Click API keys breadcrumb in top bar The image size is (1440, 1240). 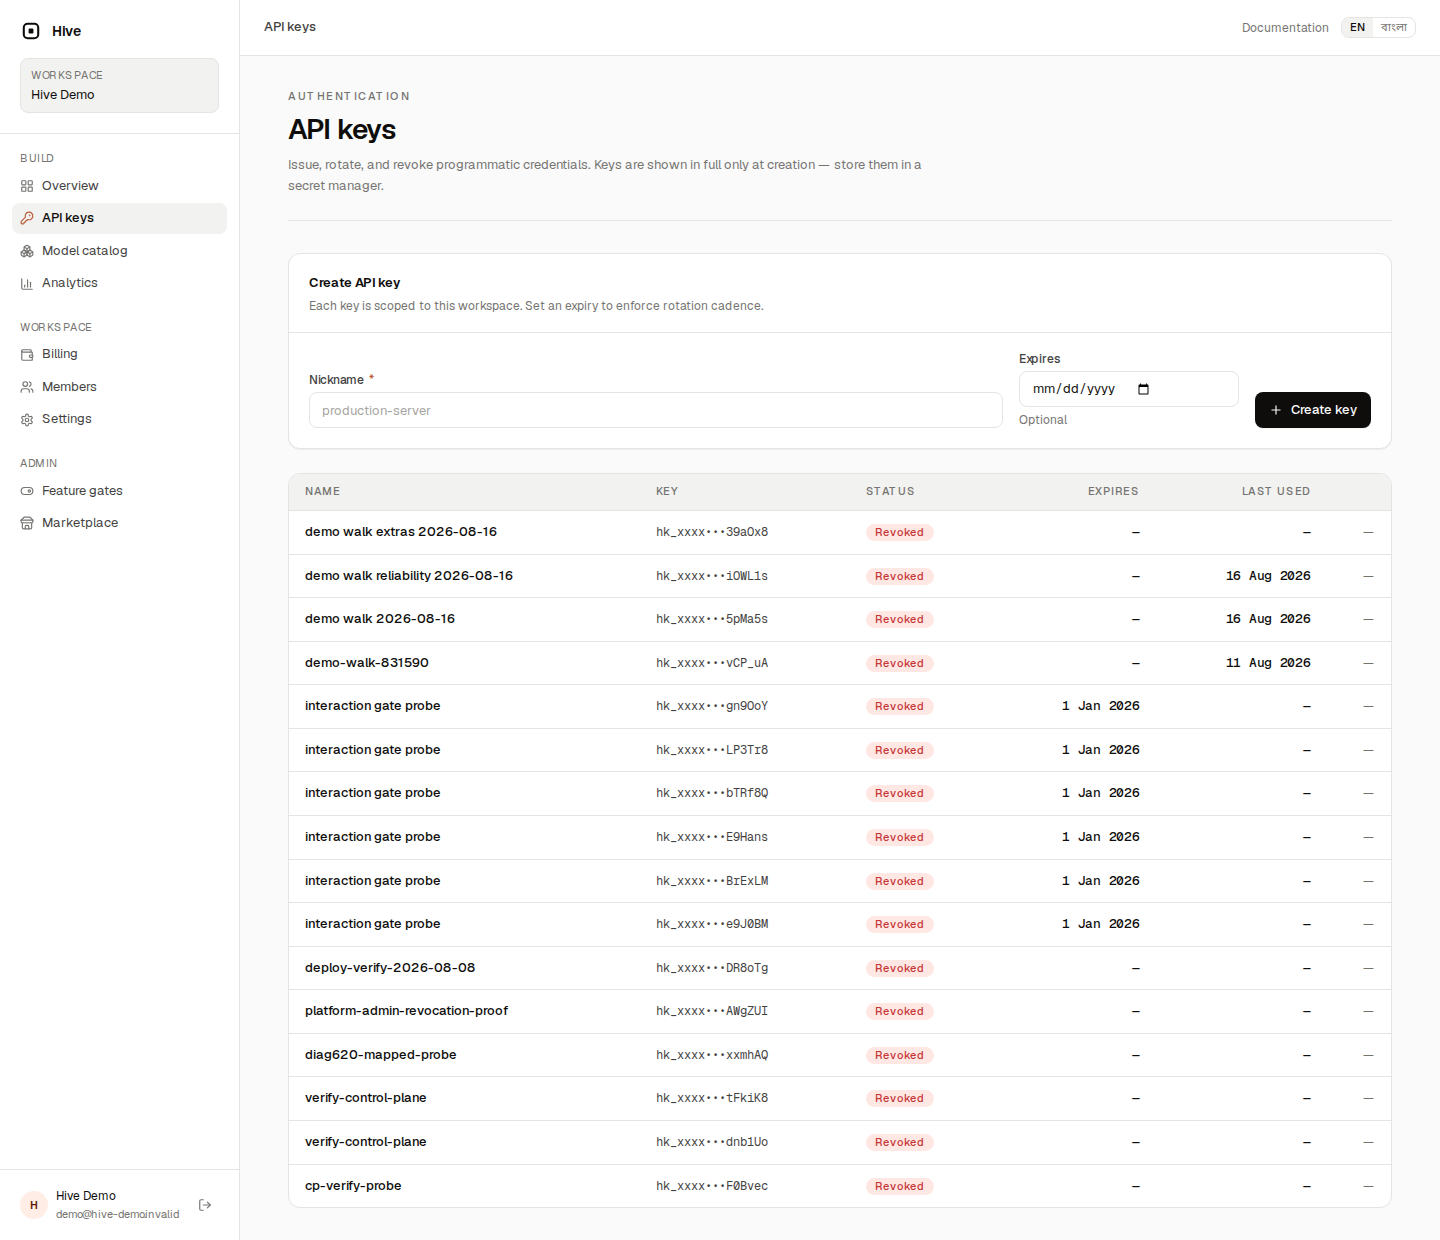pyautogui.click(x=290, y=27)
